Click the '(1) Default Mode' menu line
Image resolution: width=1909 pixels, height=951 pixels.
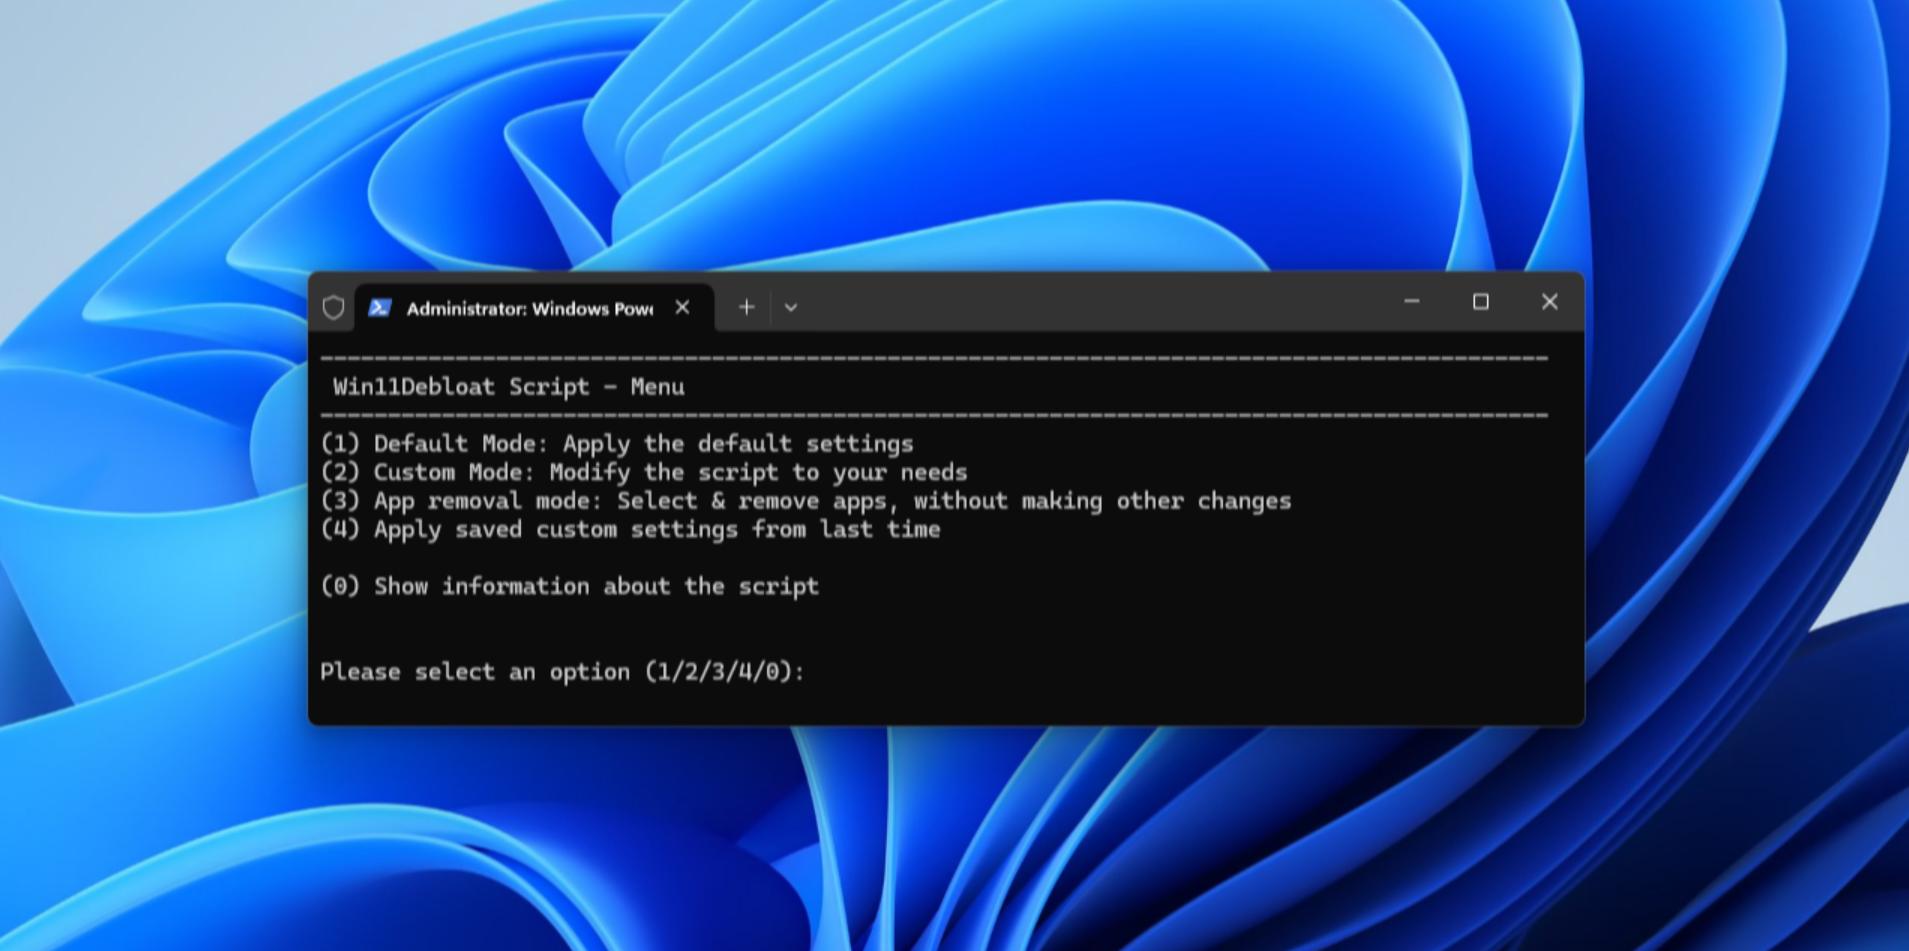pos(617,444)
